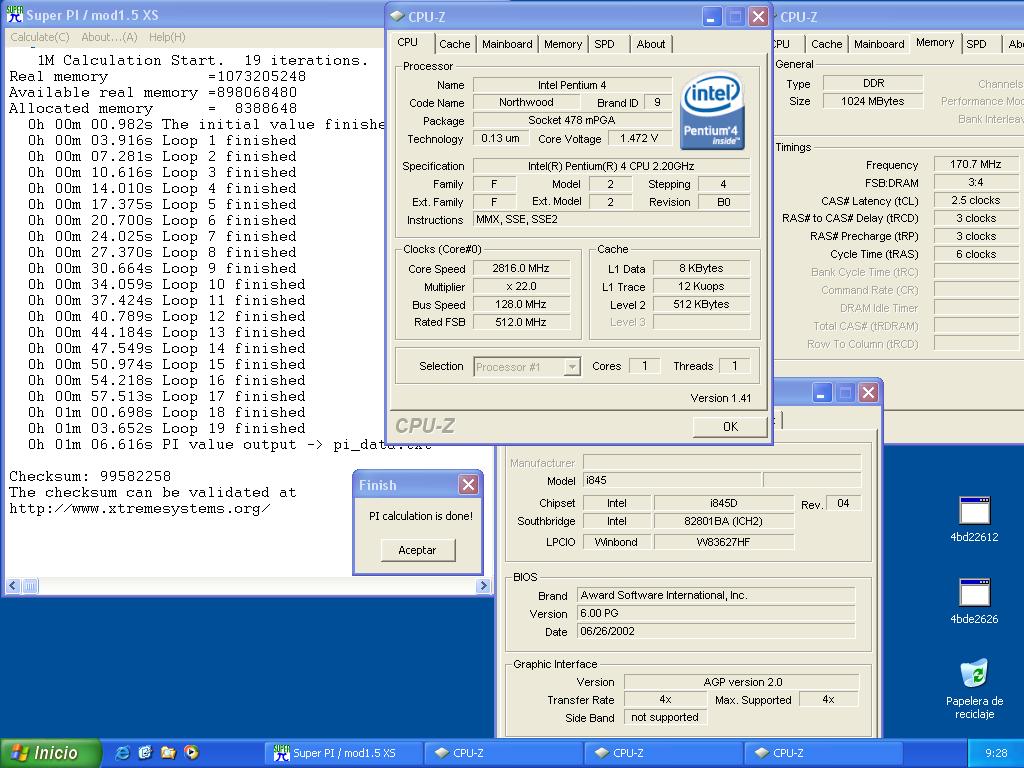Screen dimensions: 1024x768
Task: Open the Help(H) menu in Super PI
Action: tap(167, 37)
